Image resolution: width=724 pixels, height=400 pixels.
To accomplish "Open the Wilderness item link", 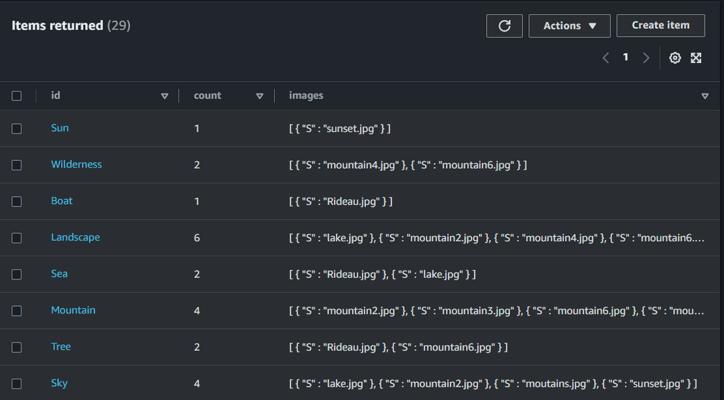I will pos(76,165).
